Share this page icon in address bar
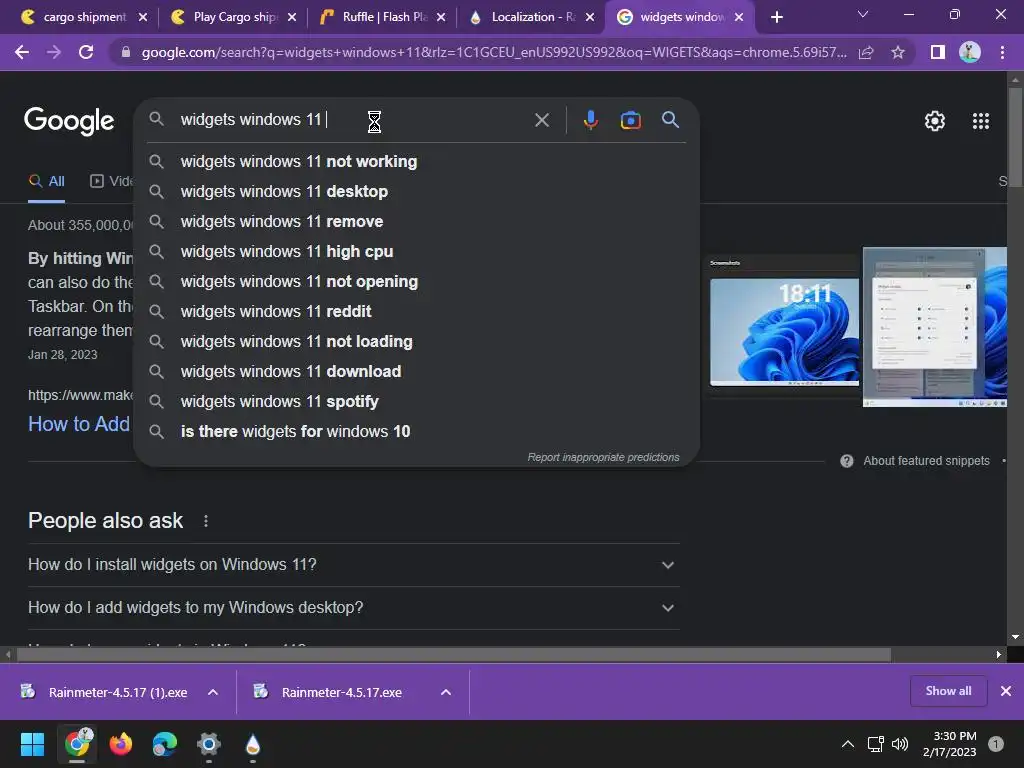This screenshot has height=768, width=1024. pyautogui.click(x=866, y=52)
